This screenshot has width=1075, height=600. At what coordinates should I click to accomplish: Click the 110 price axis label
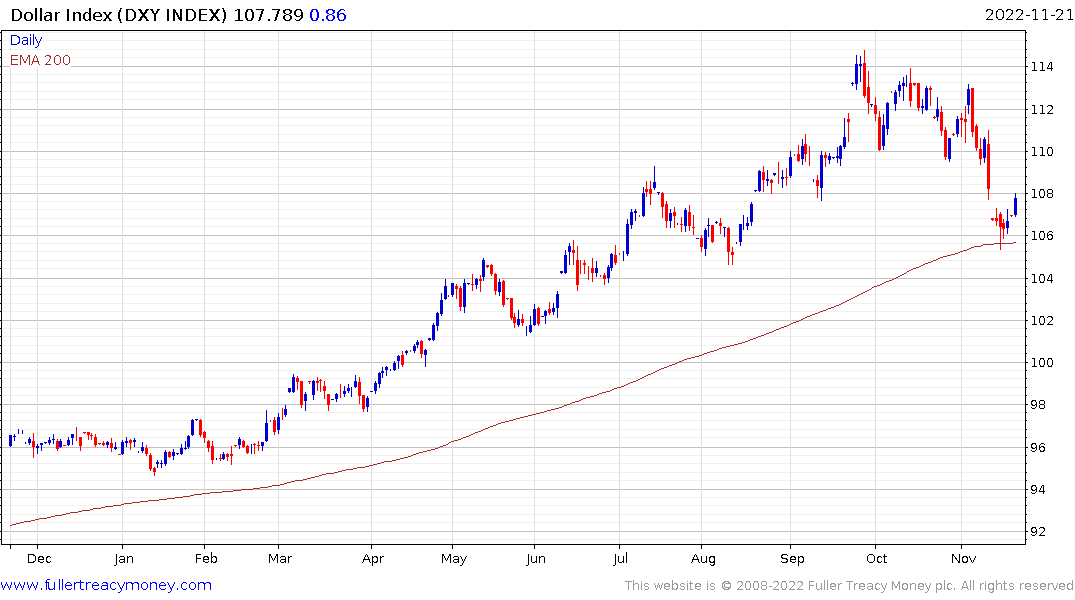tap(1042, 152)
